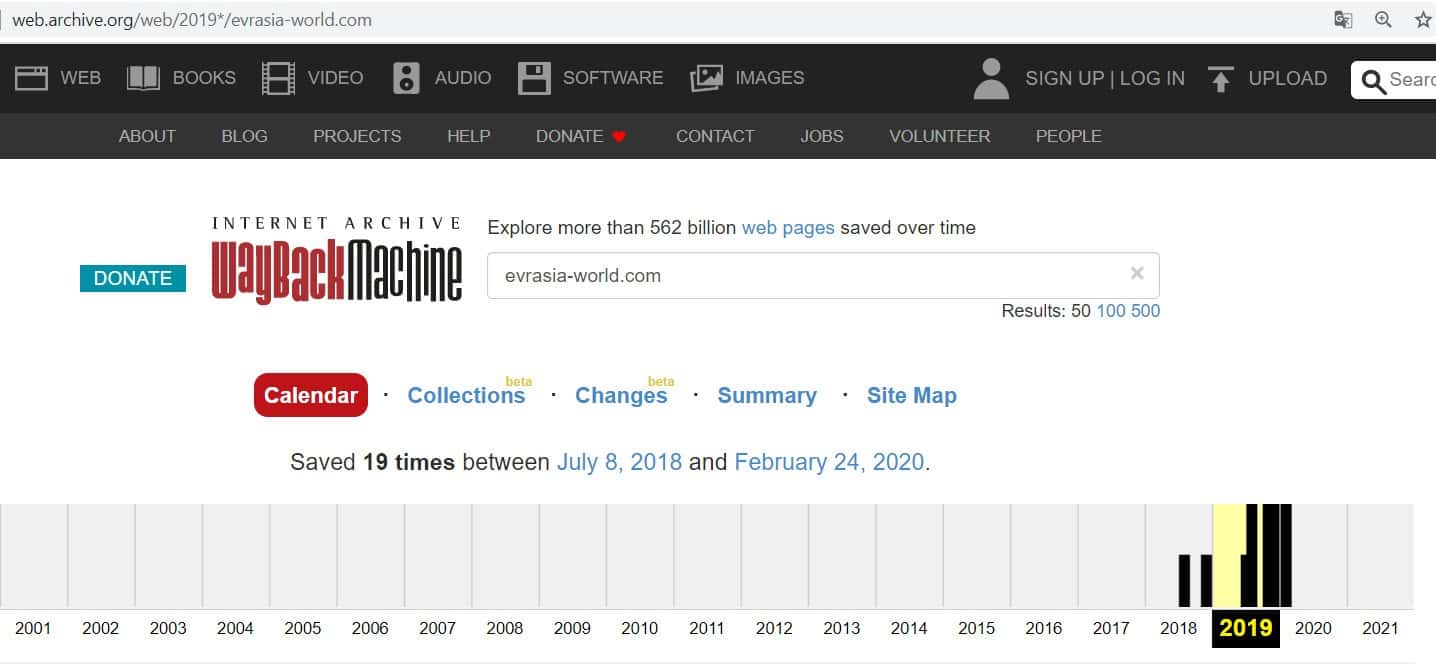Open the CONTACT page

[x=715, y=136]
